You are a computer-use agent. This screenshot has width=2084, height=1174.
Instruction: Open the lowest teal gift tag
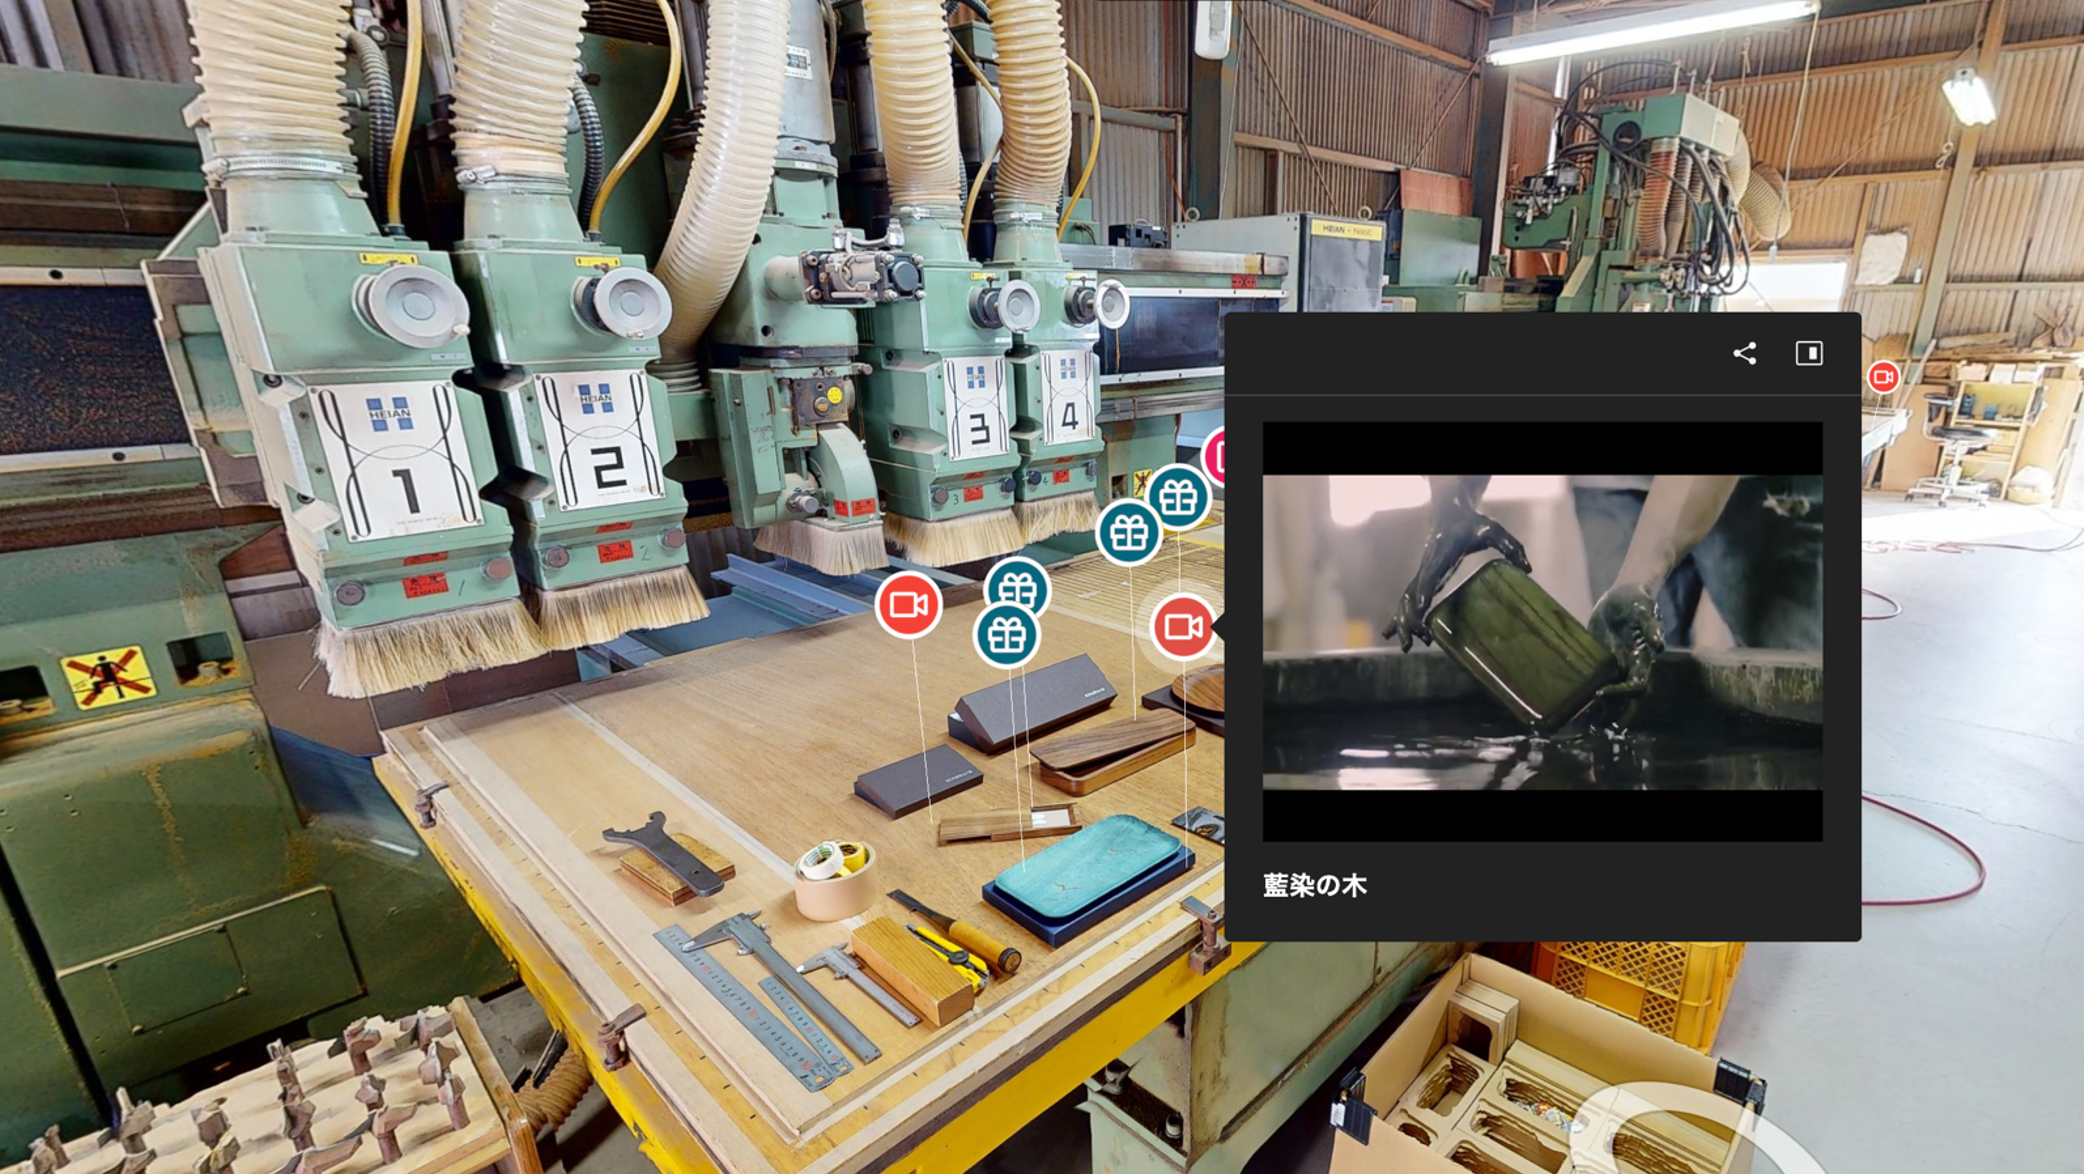(1006, 636)
